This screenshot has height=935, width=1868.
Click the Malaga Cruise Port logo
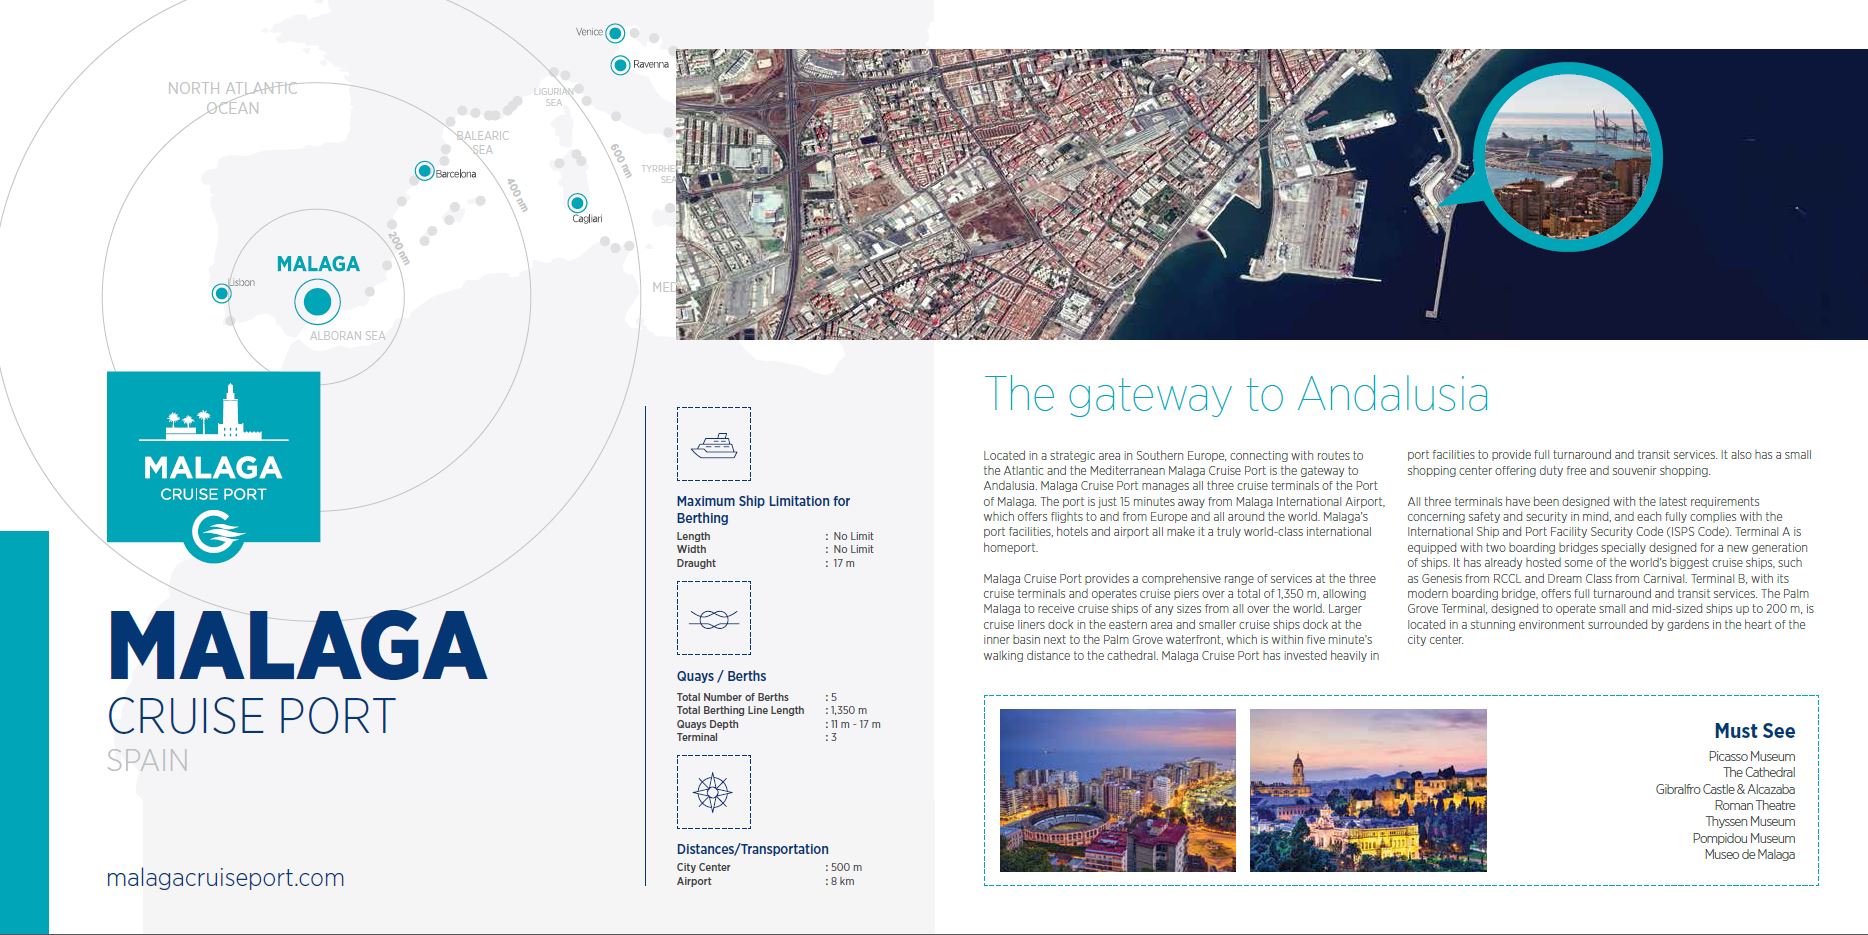tap(213, 460)
